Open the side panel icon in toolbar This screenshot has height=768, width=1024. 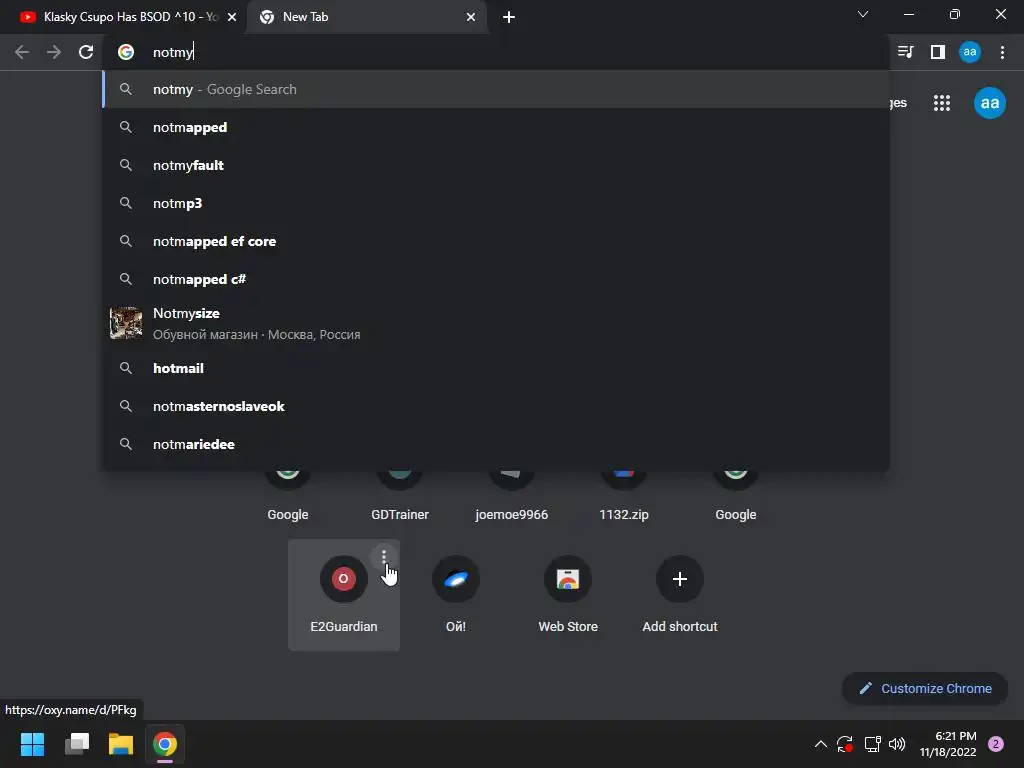tap(937, 52)
